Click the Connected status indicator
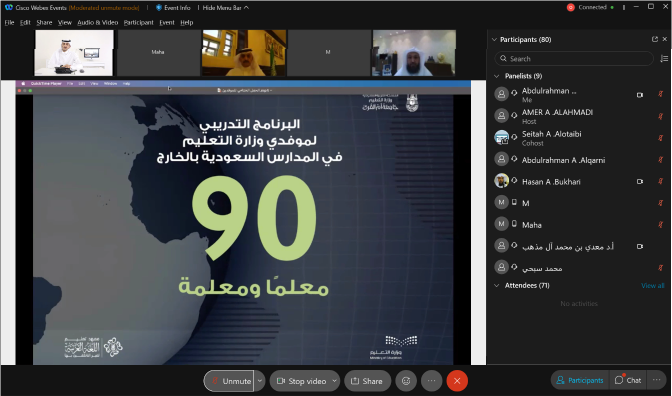Screen dimensions: 672x396 (595, 7)
